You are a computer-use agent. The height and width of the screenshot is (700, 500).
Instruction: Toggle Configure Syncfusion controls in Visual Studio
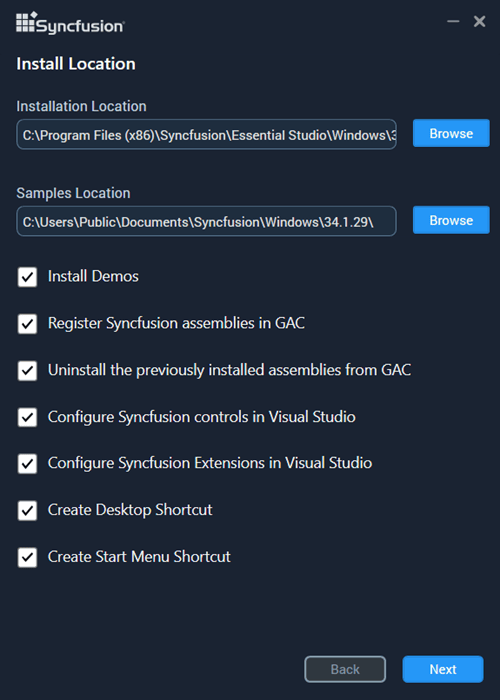click(x=27, y=417)
